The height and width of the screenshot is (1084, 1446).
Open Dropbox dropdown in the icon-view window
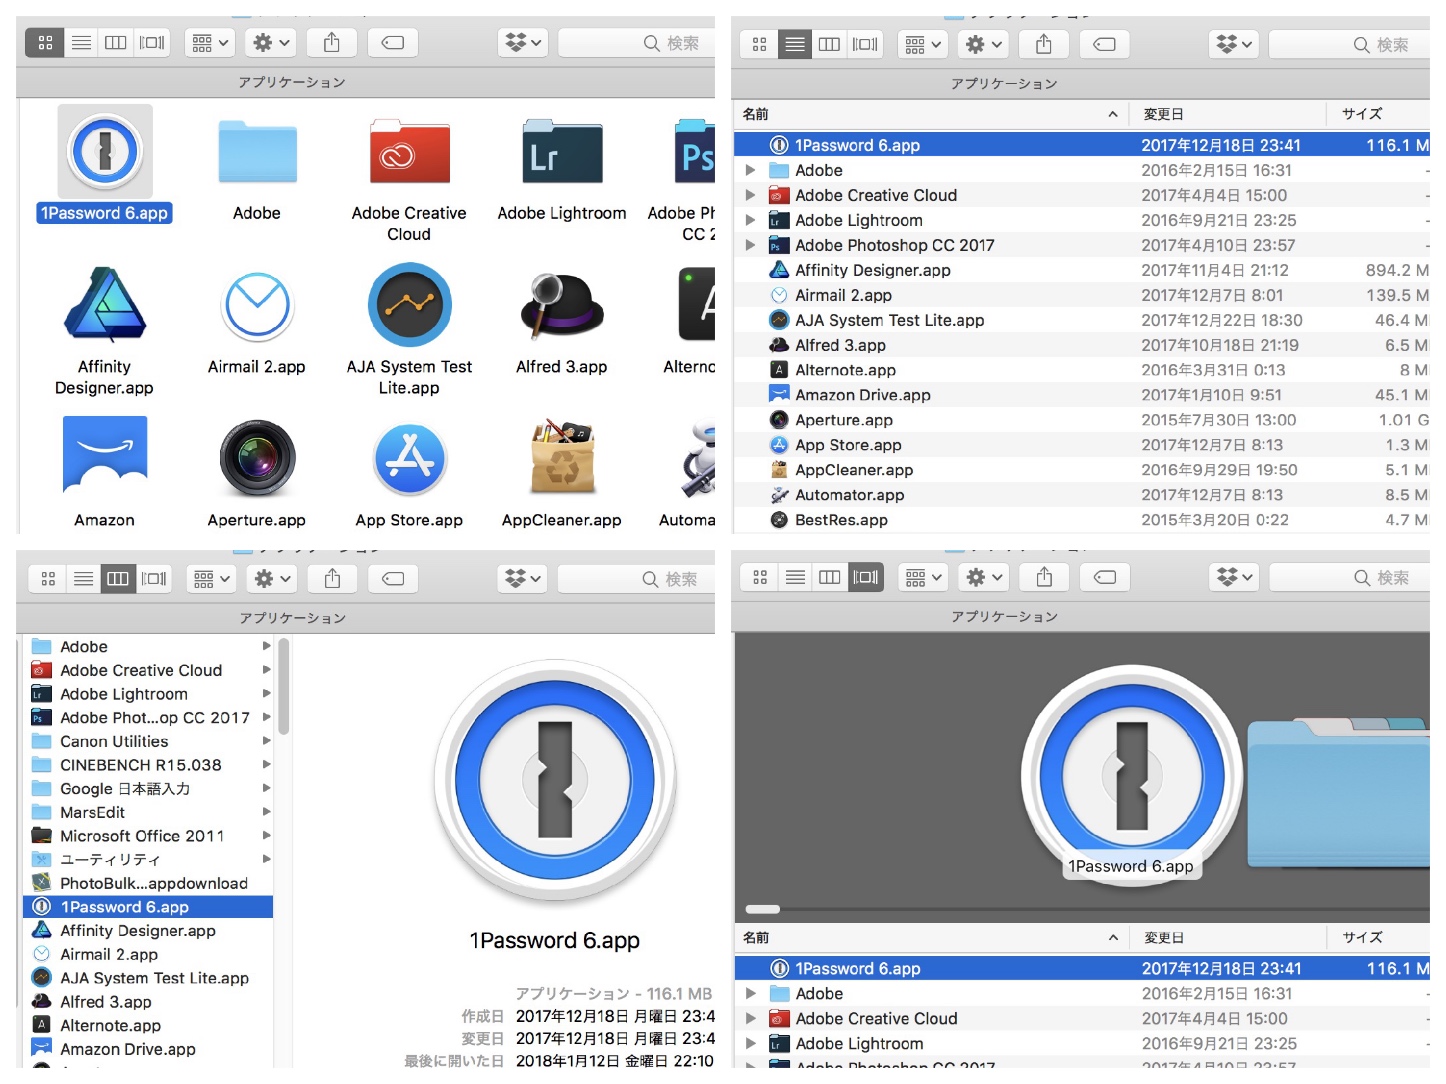point(523,43)
